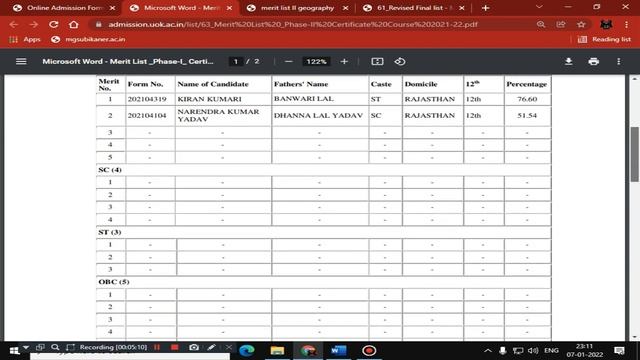Open Microsoft Edge from the taskbar
Screen dimensions: 640x360
click(x=247, y=351)
